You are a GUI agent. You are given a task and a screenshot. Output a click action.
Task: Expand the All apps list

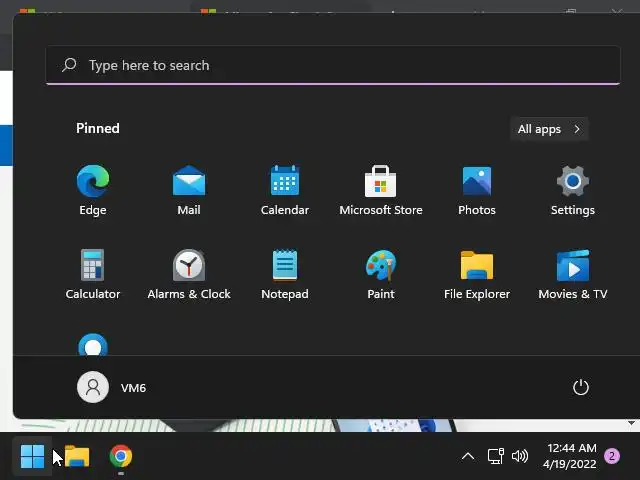click(549, 129)
